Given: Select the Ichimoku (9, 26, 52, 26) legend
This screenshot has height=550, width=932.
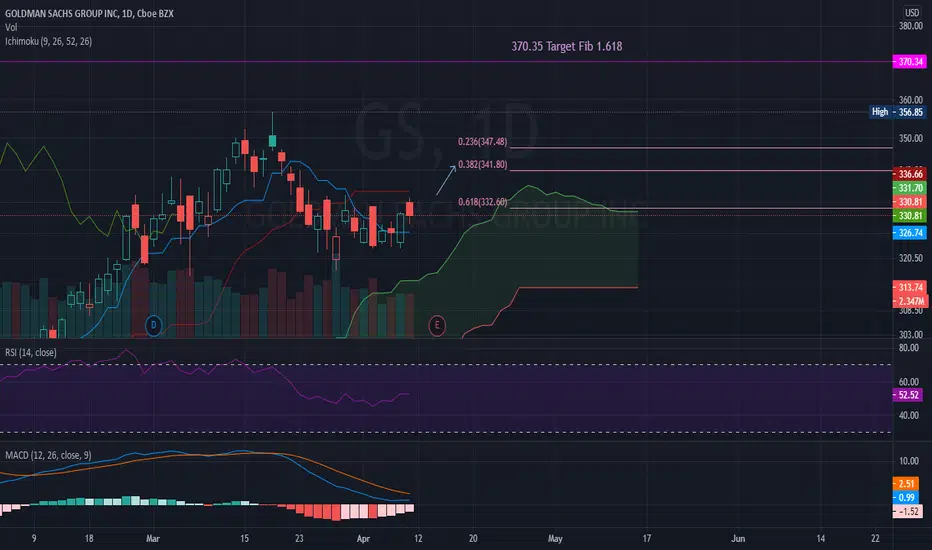Looking at the screenshot, I should [48, 41].
